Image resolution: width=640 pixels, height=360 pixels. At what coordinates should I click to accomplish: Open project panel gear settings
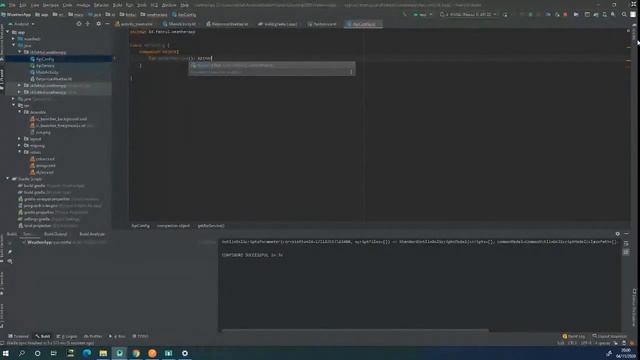point(98,24)
